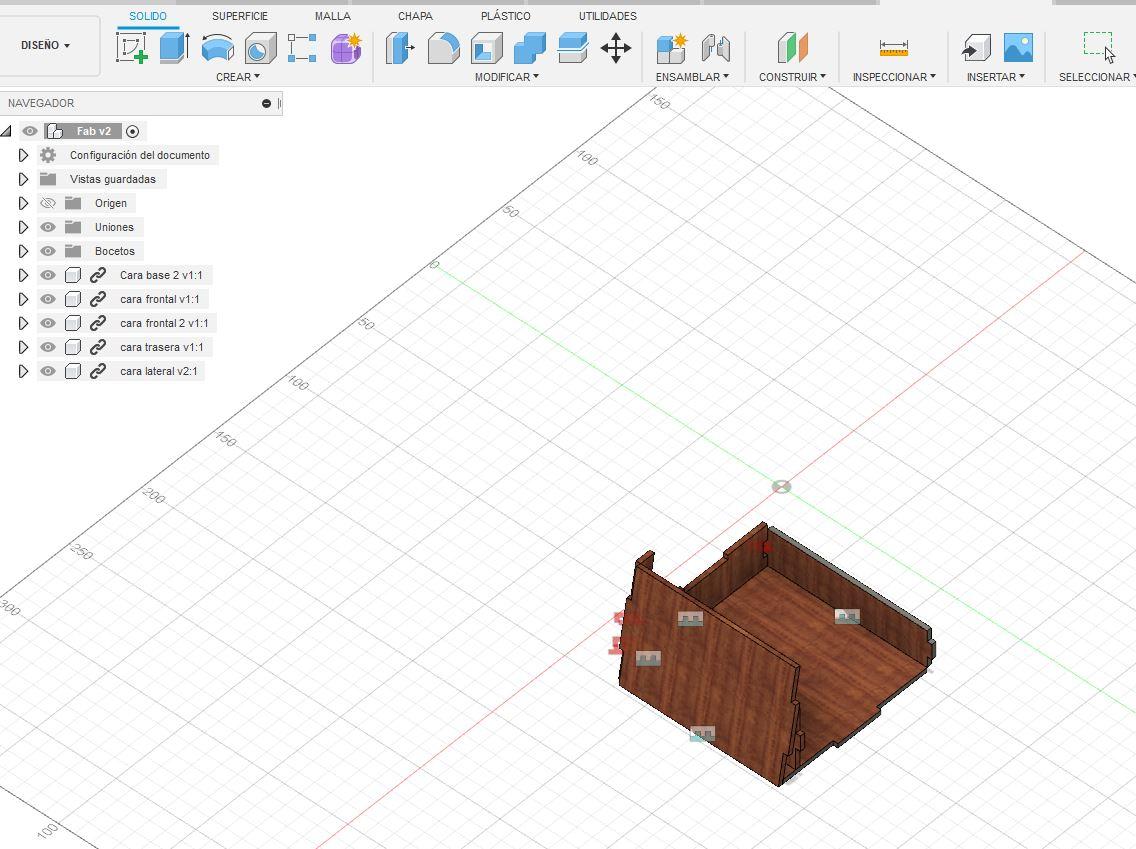
Task: Collapse the Fab v2 root tree node
Action: pos(7,131)
